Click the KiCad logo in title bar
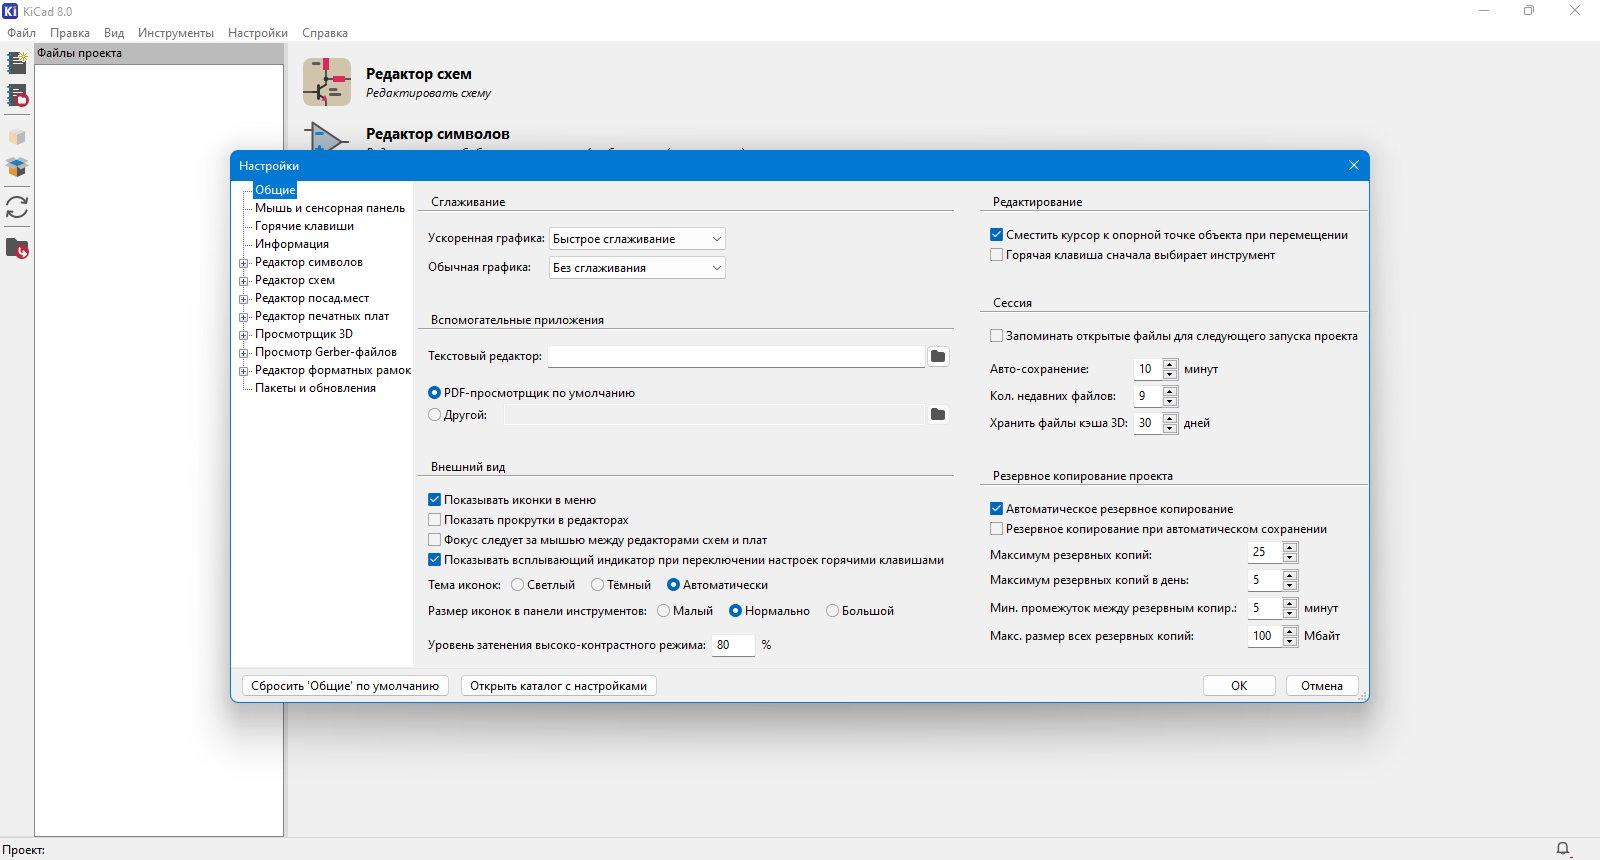Image resolution: width=1600 pixels, height=860 pixels. click(x=10, y=11)
